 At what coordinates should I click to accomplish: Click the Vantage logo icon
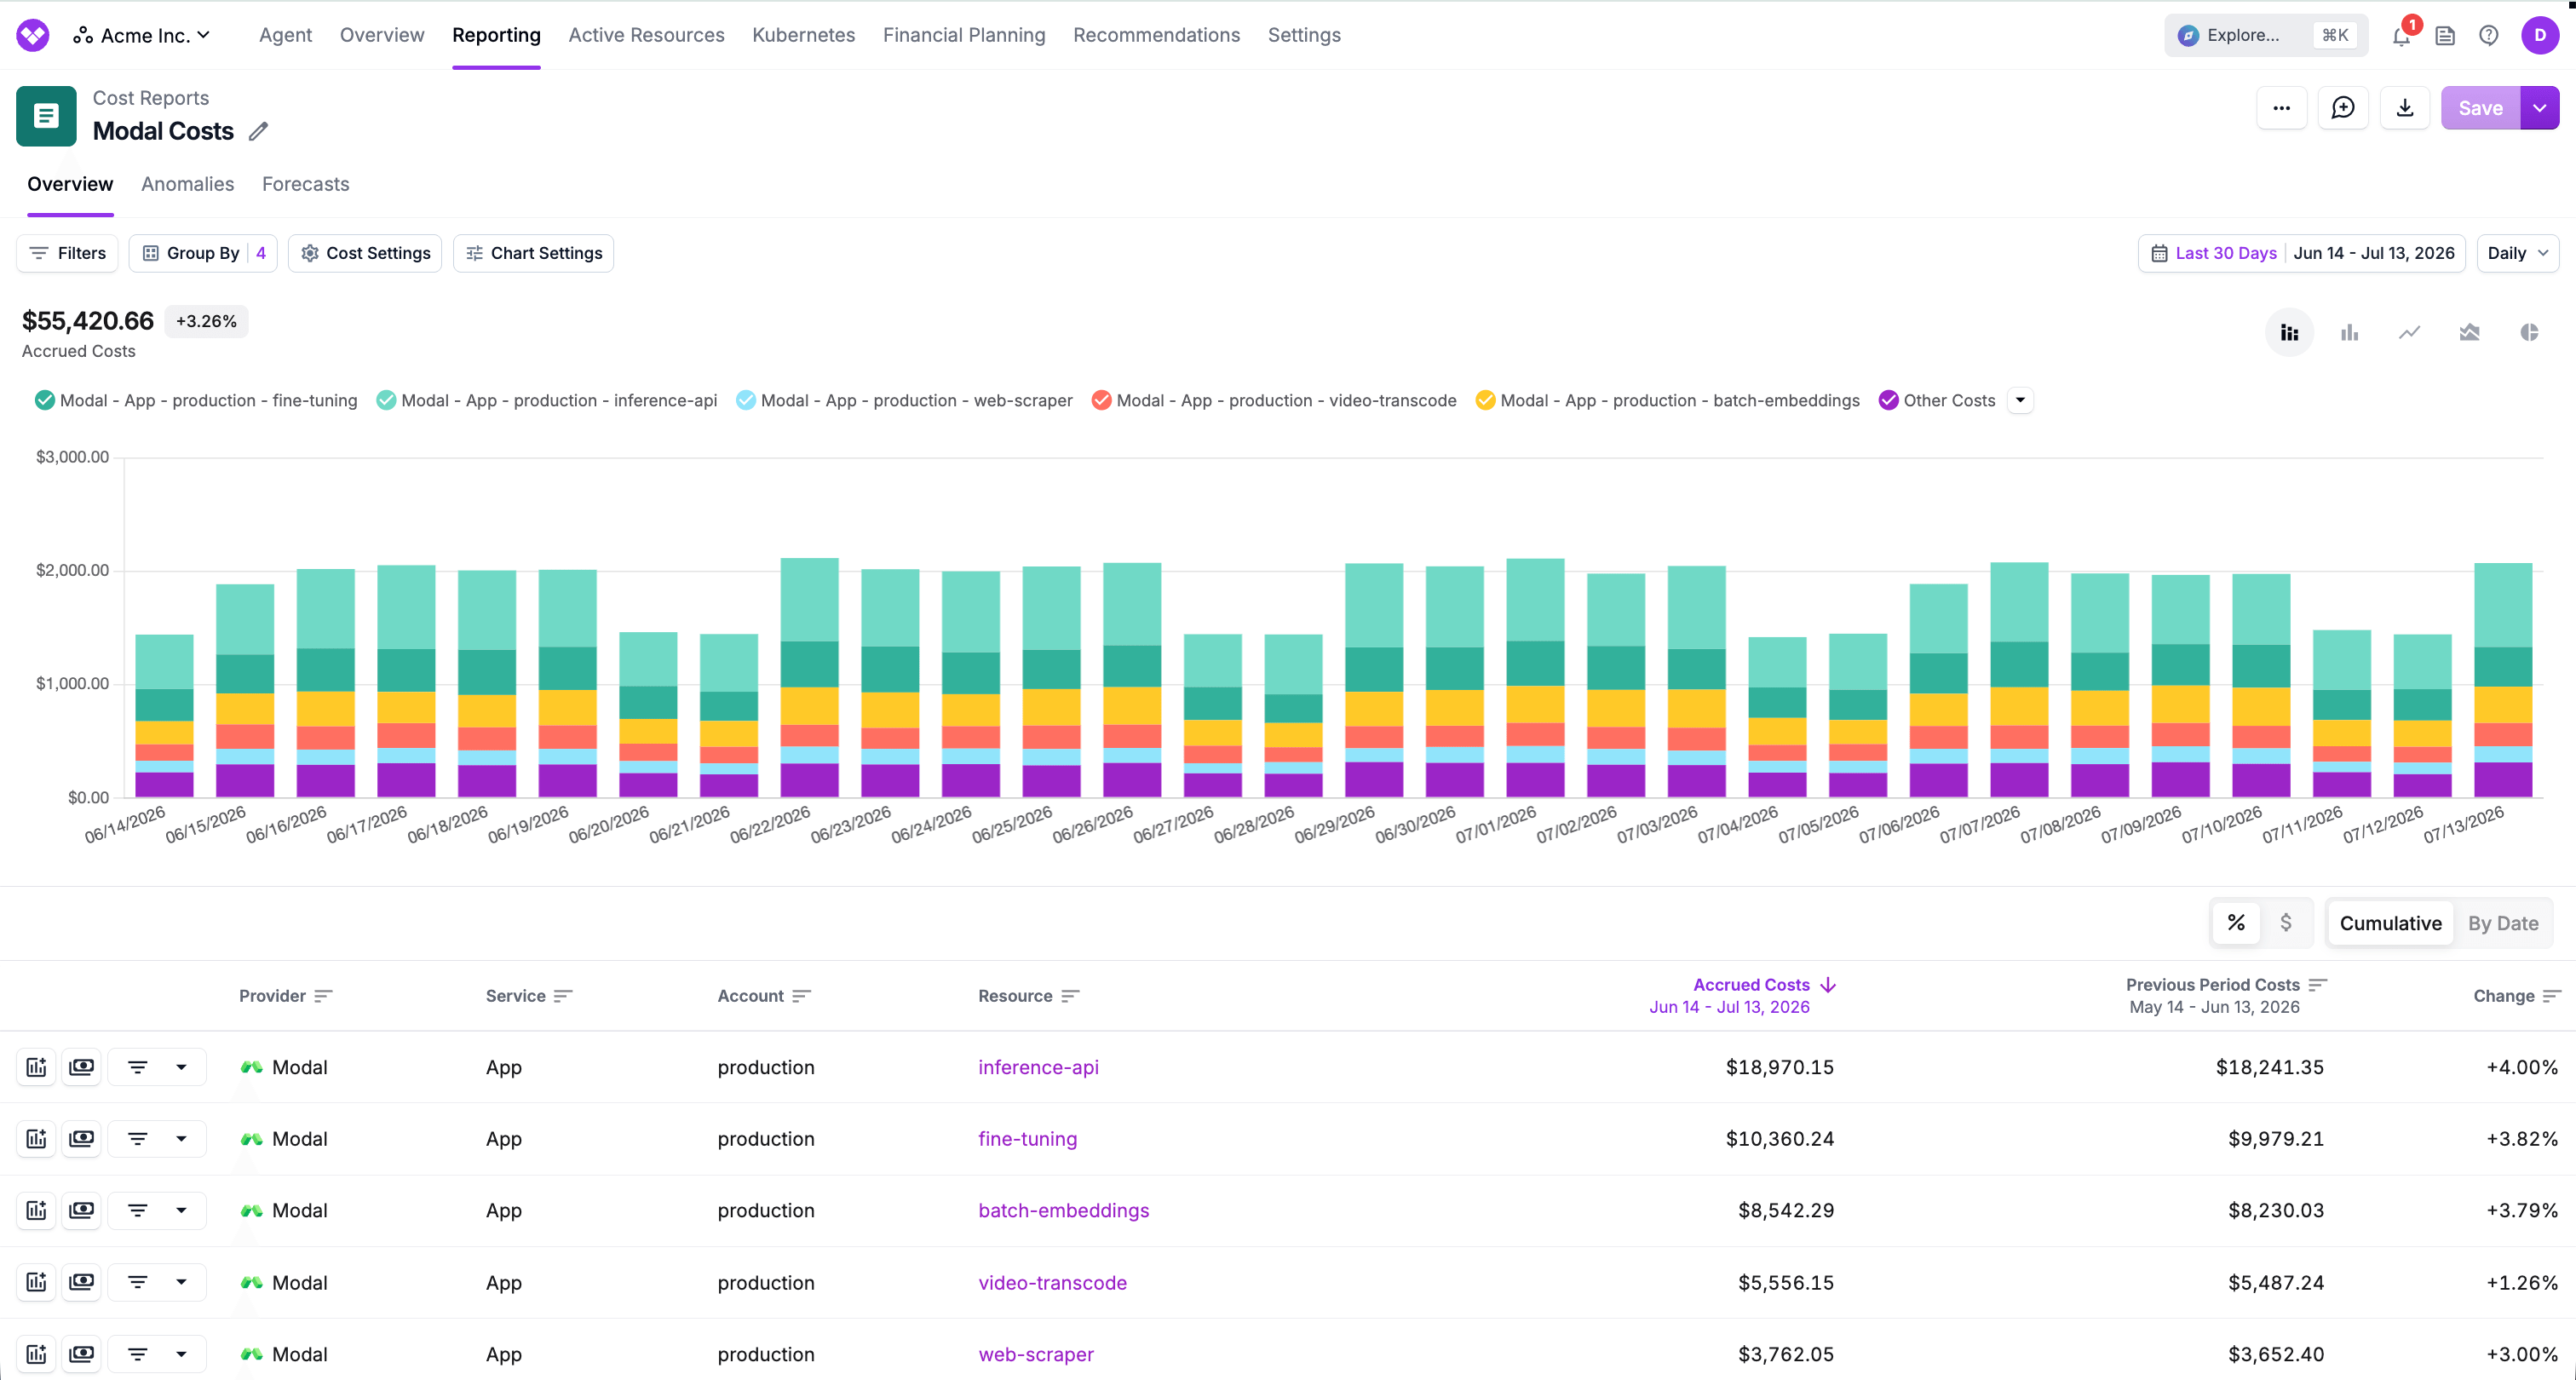[x=33, y=35]
